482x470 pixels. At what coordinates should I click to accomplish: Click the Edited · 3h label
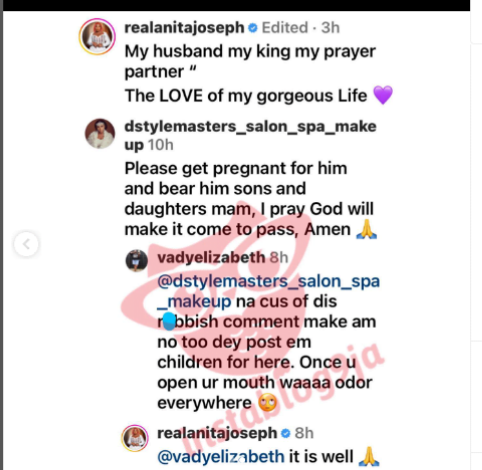tap(301, 28)
